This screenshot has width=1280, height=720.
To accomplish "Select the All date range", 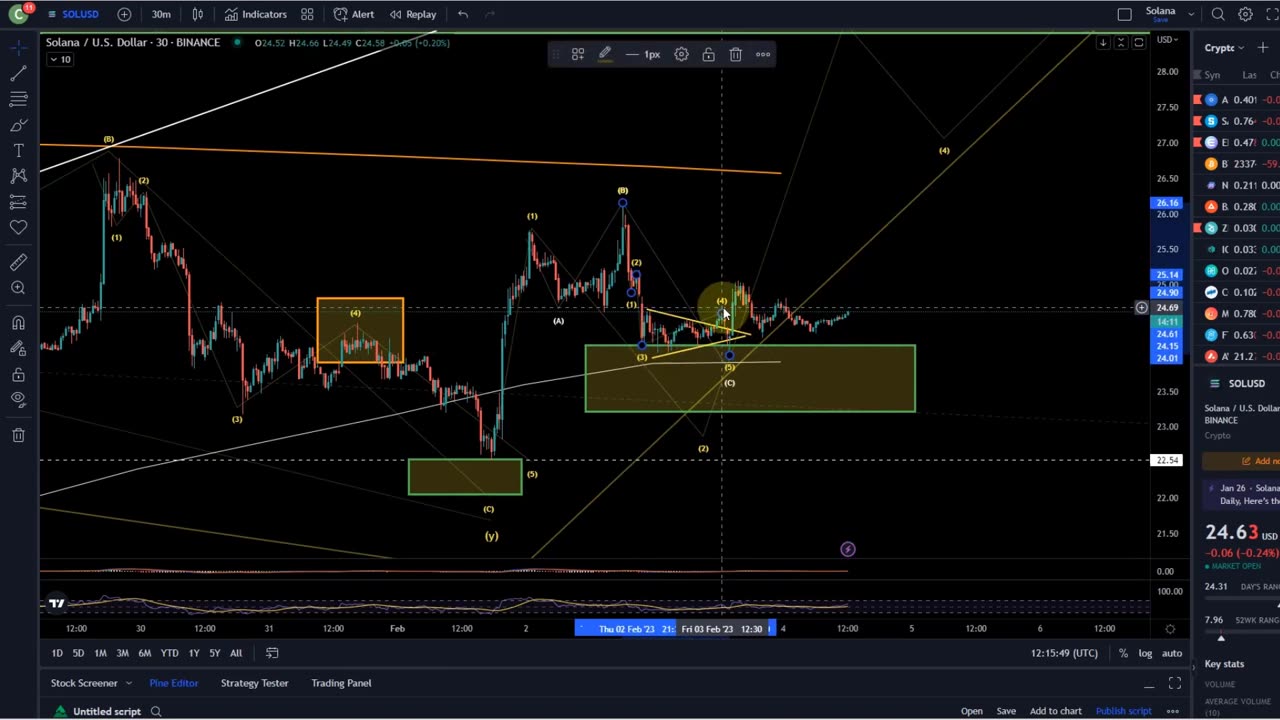I will (236, 653).
